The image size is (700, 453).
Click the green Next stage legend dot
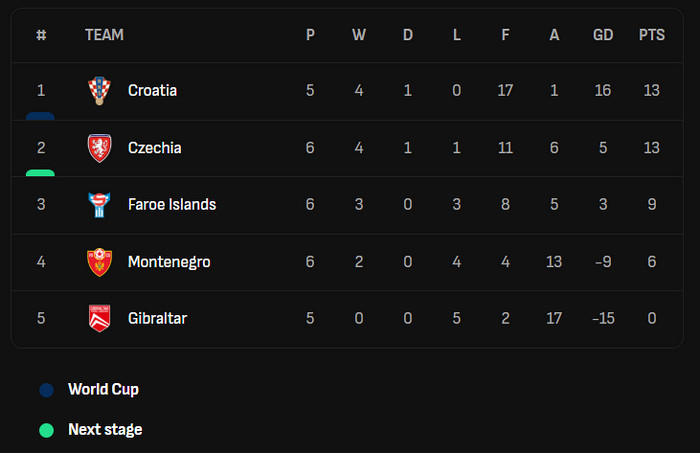(x=46, y=431)
